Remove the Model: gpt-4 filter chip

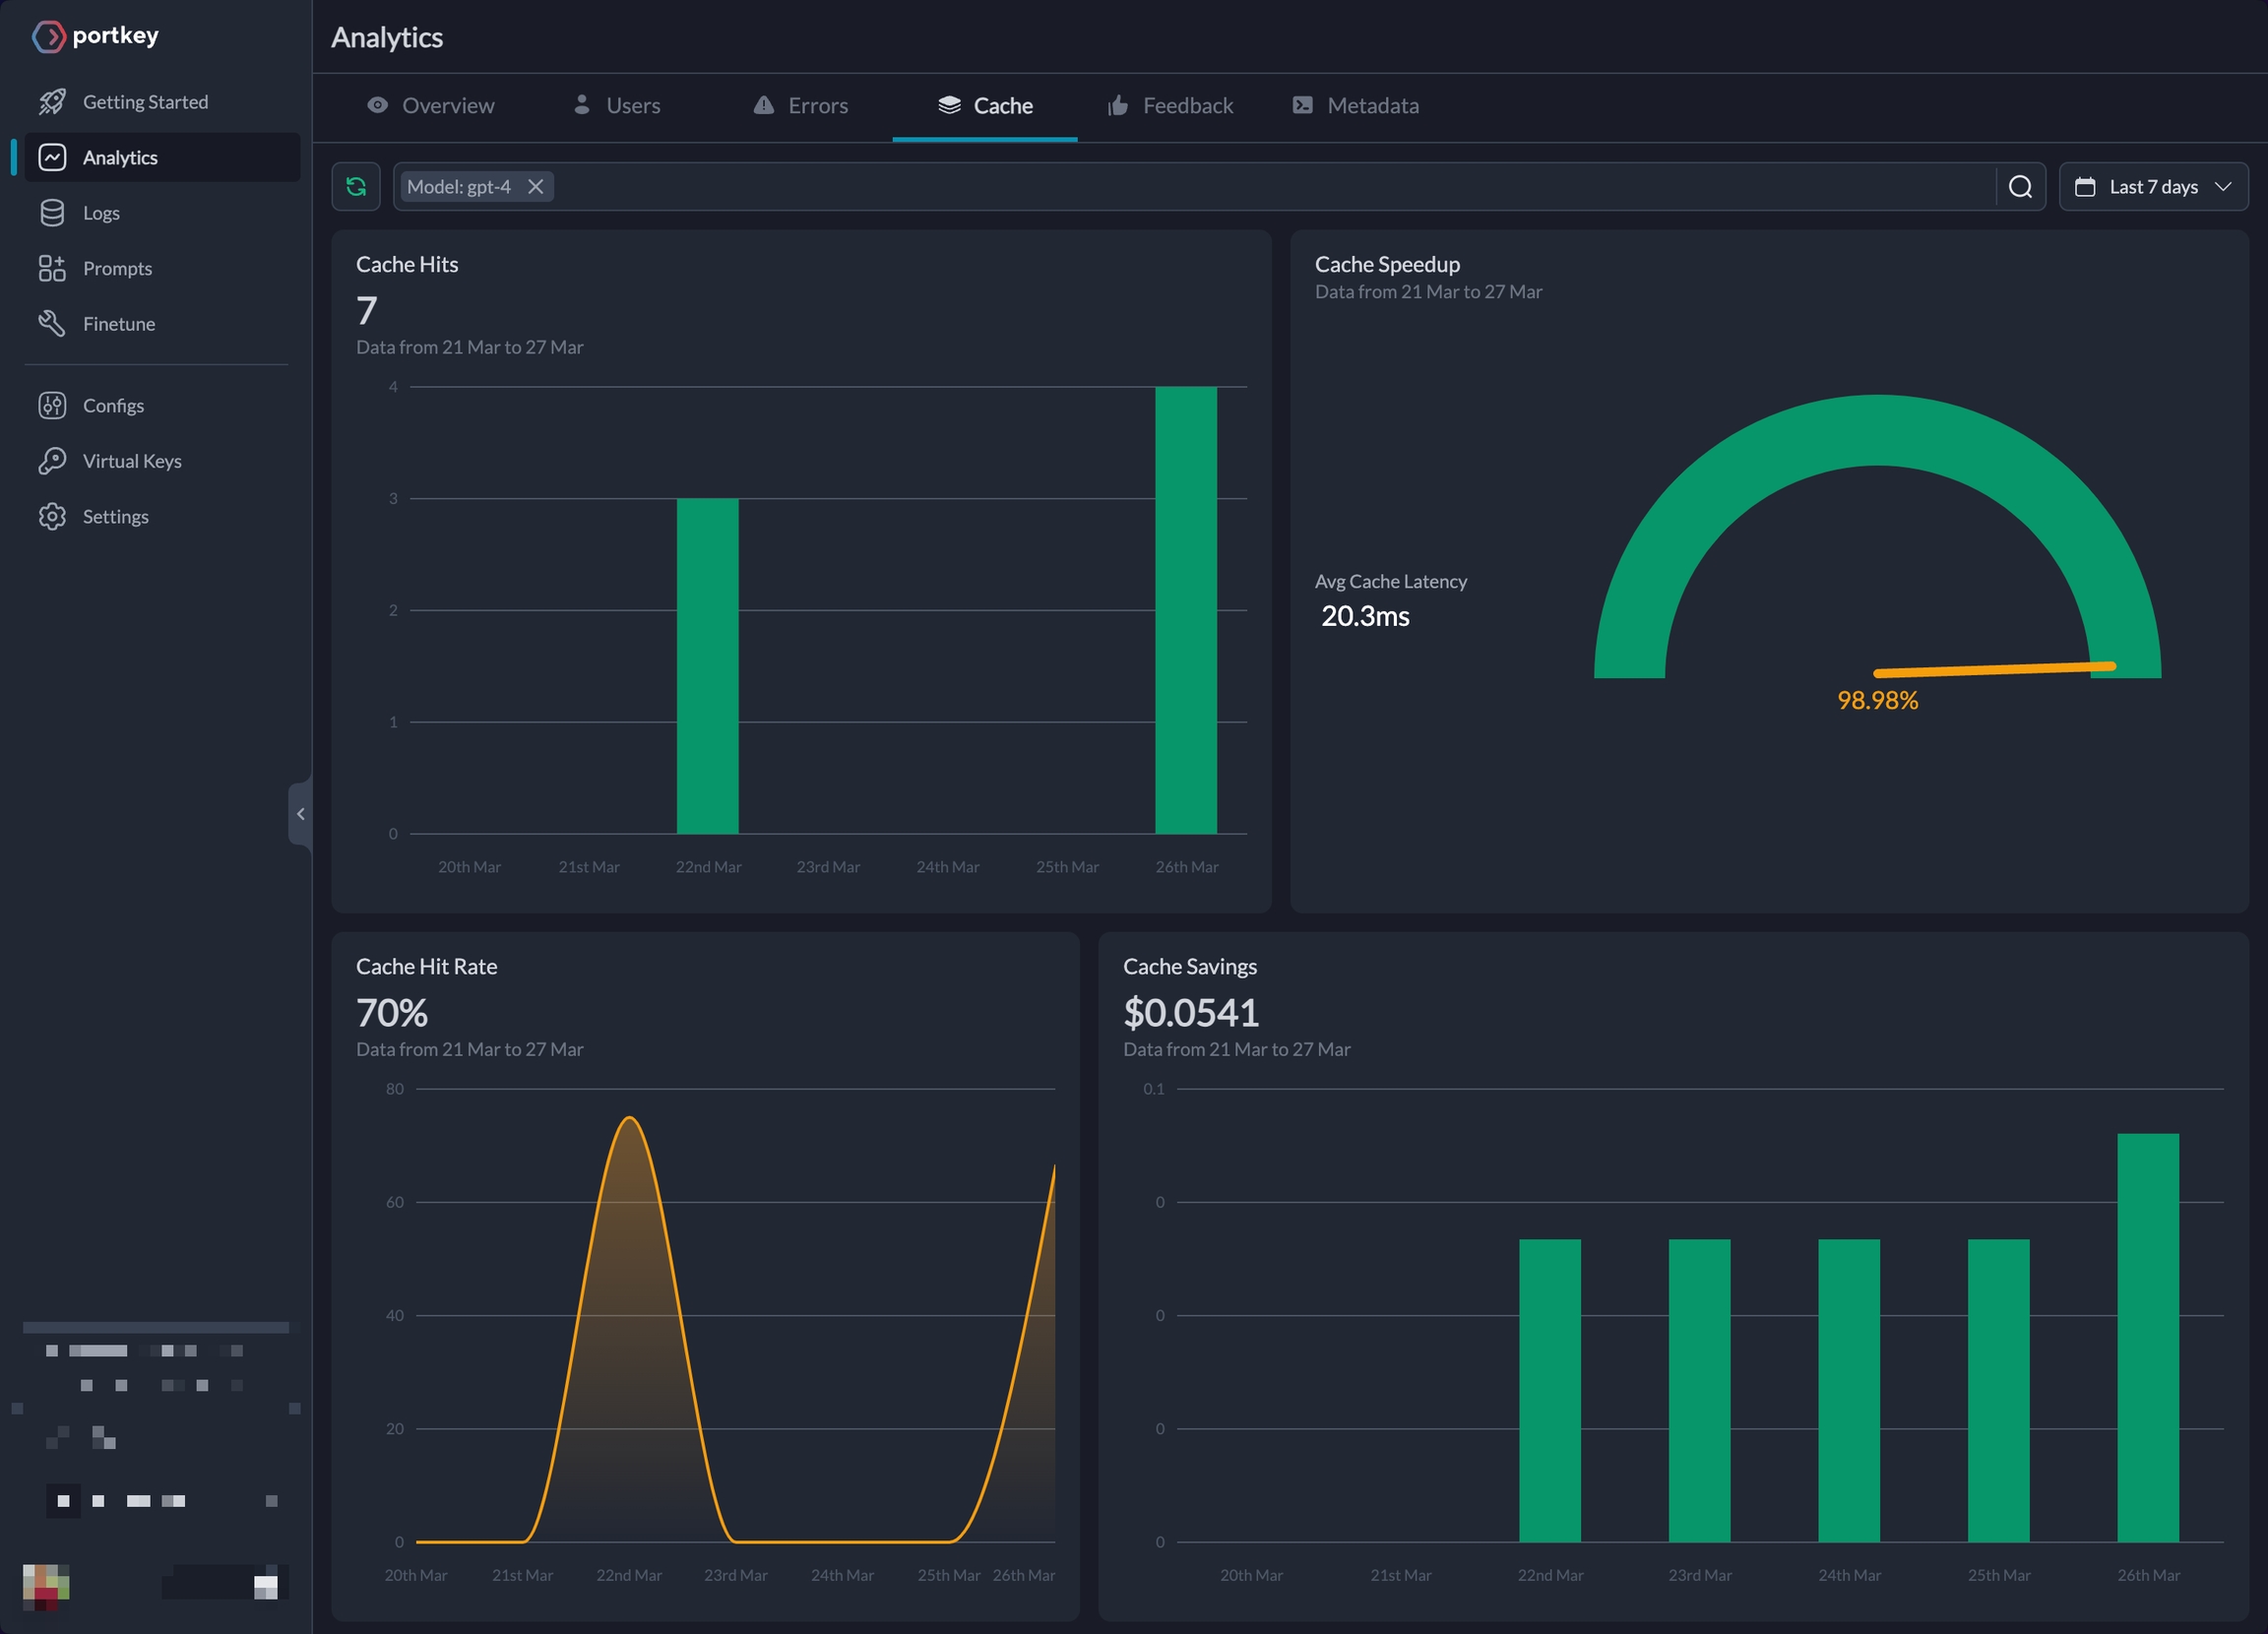tap(536, 187)
